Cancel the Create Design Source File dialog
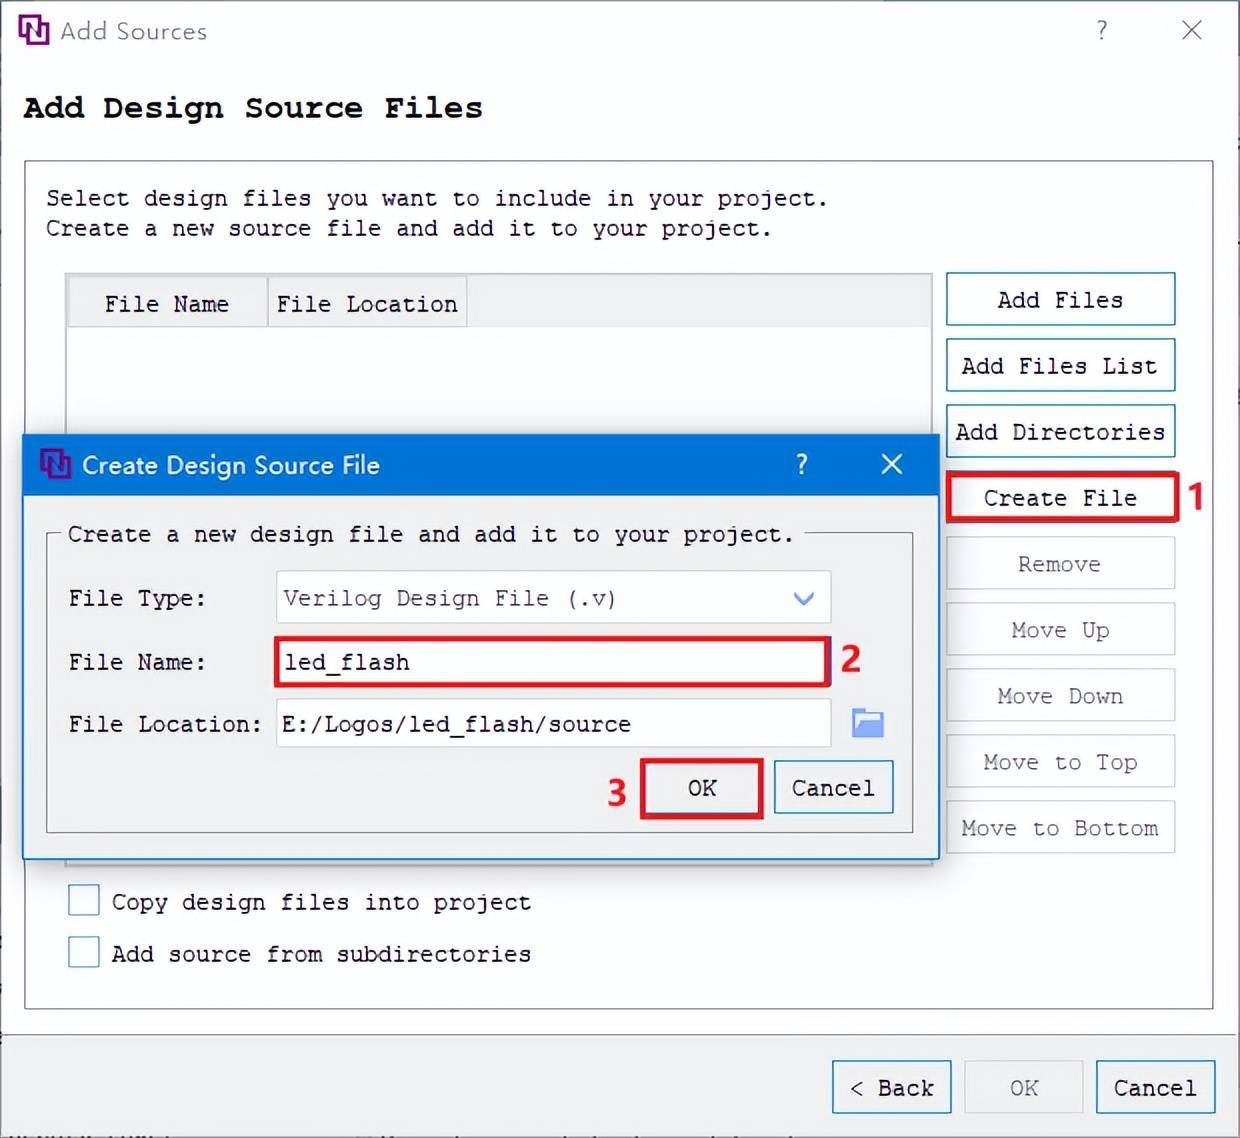The width and height of the screenshot is (1240, 1138). tap(833, 788)
